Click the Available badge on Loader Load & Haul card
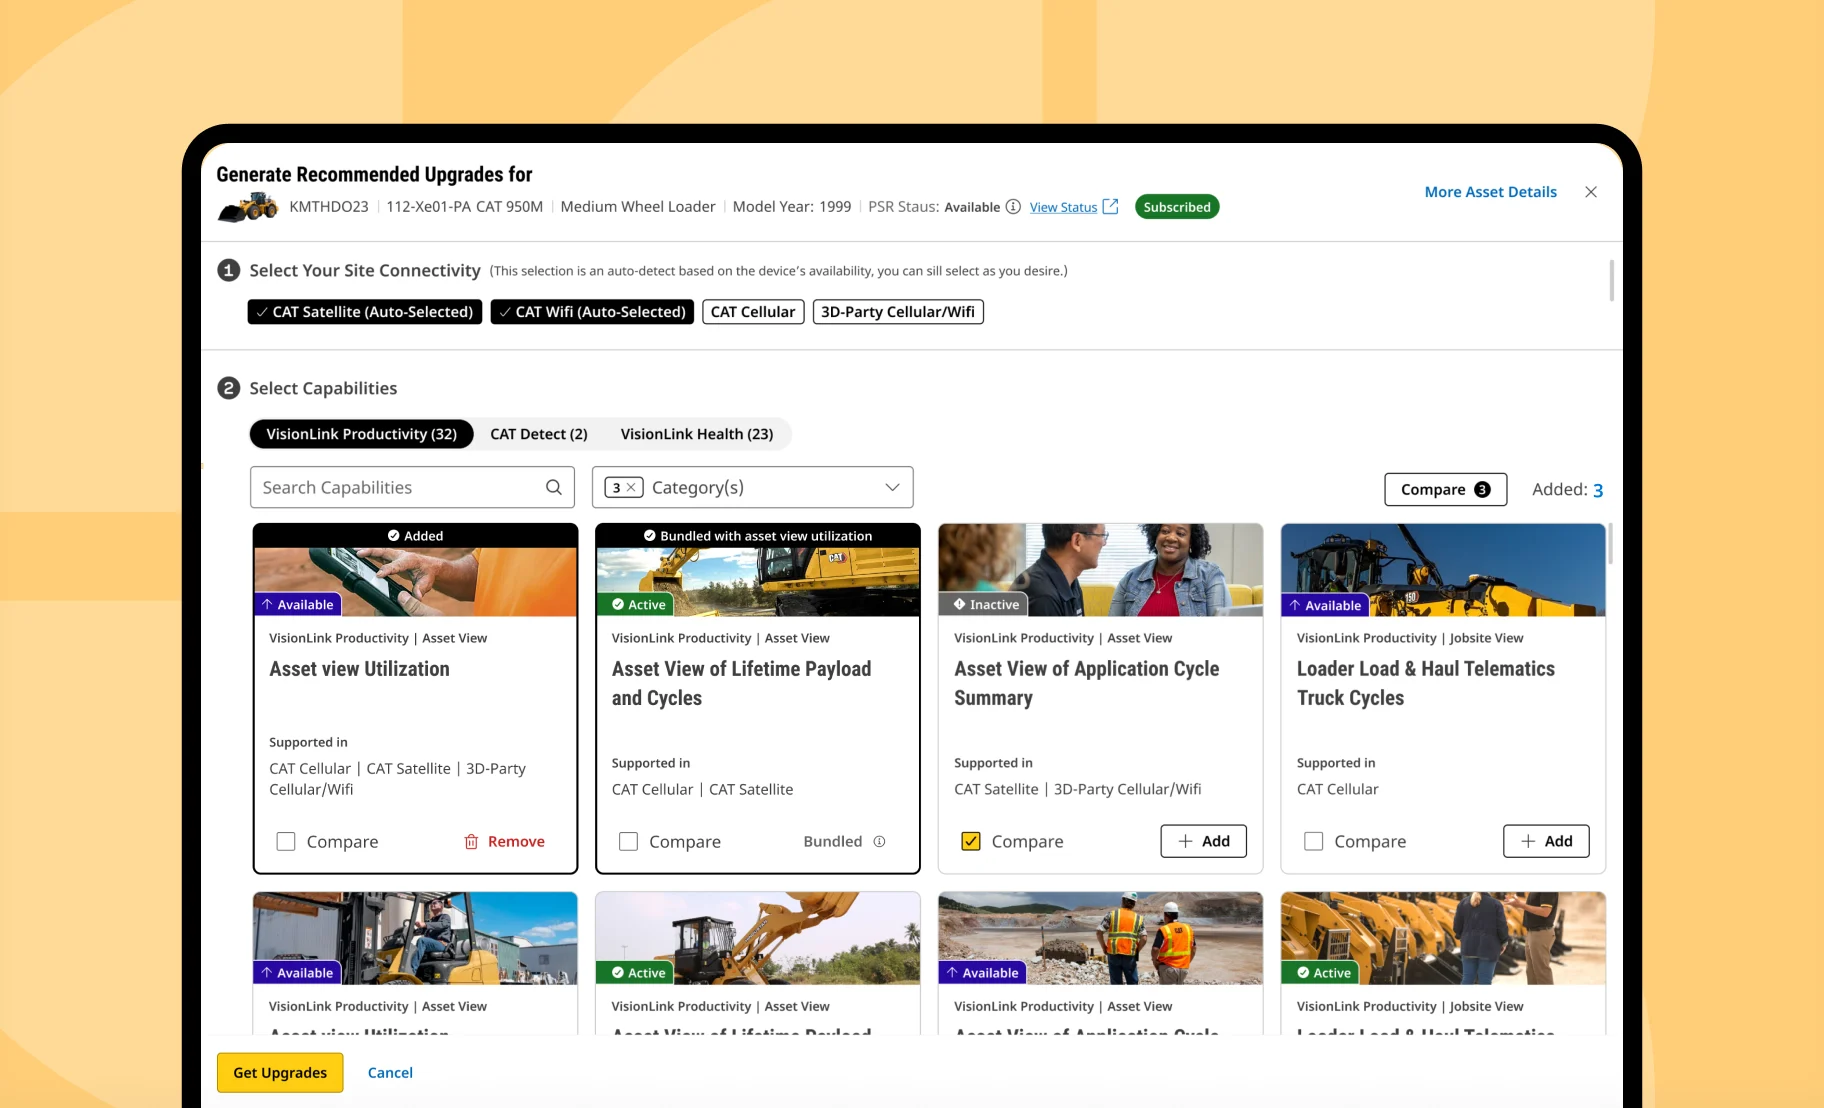Screen dimensions: 1824x1108 tap(1325, 605)
